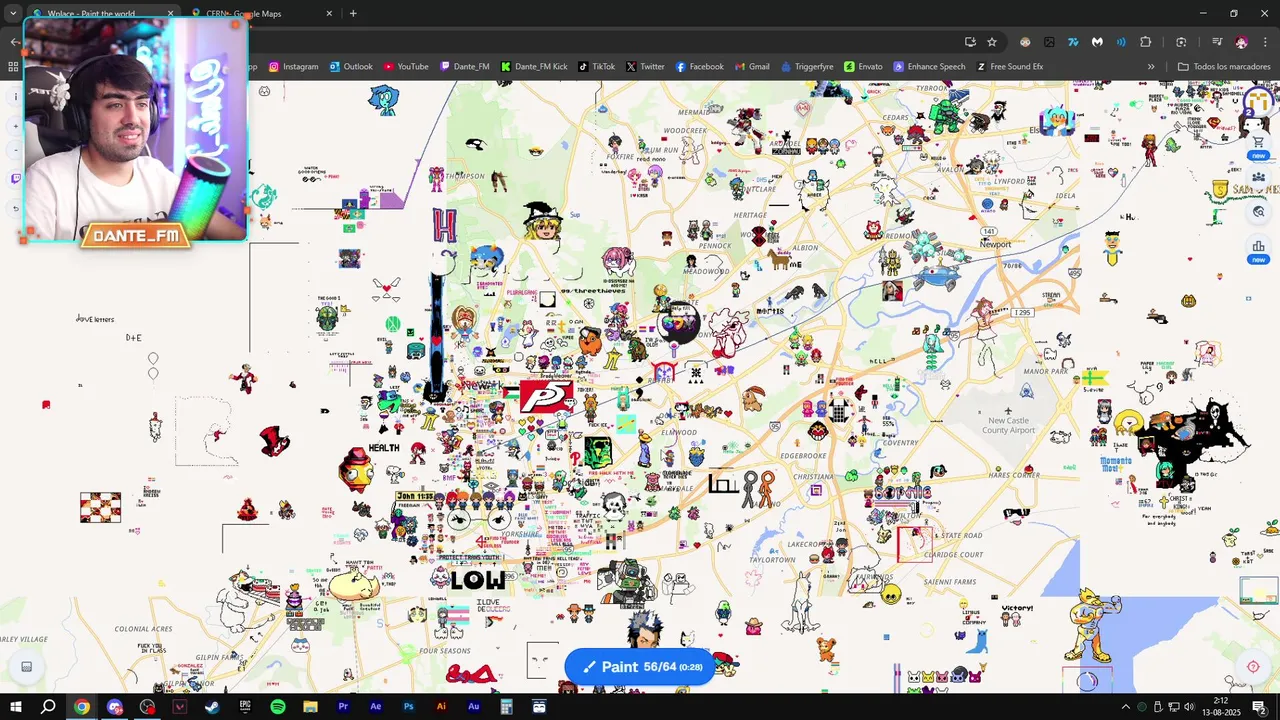
Task: Click the blue Paint 56/64 button
Action: coord(640,667)
